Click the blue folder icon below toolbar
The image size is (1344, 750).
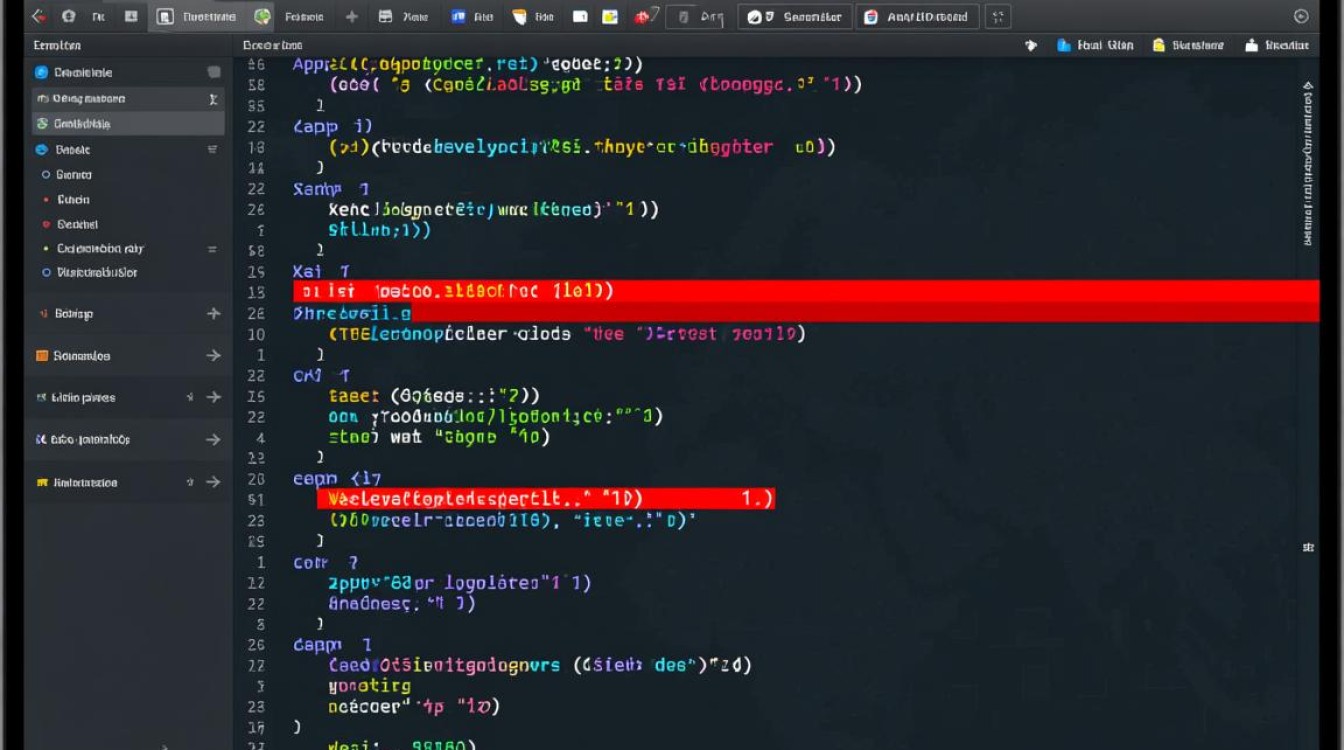[1064, 45]
